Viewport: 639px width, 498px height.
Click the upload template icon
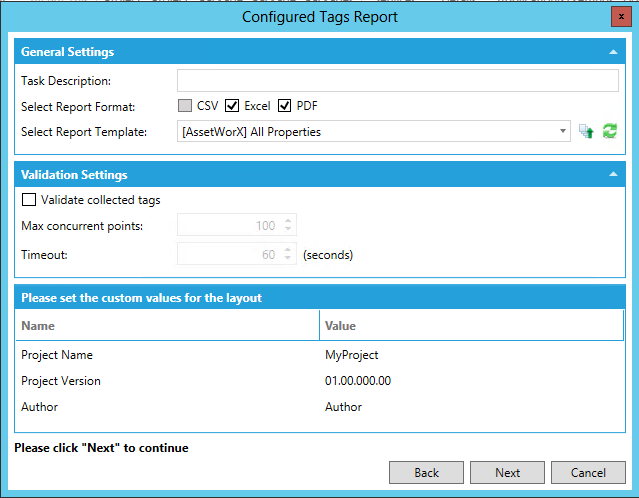click(x=587, y=131)
